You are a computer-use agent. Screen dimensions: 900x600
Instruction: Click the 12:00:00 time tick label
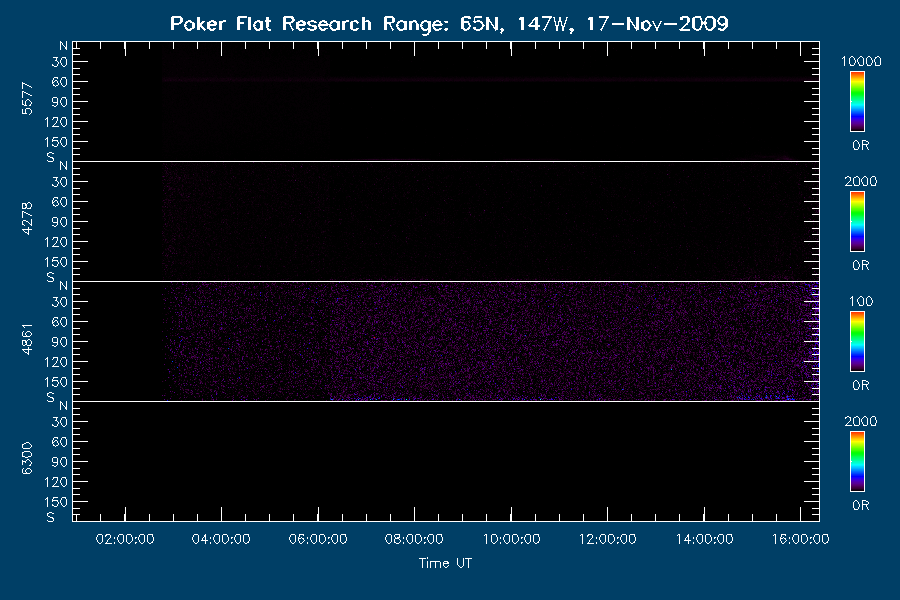coord(607,539)
